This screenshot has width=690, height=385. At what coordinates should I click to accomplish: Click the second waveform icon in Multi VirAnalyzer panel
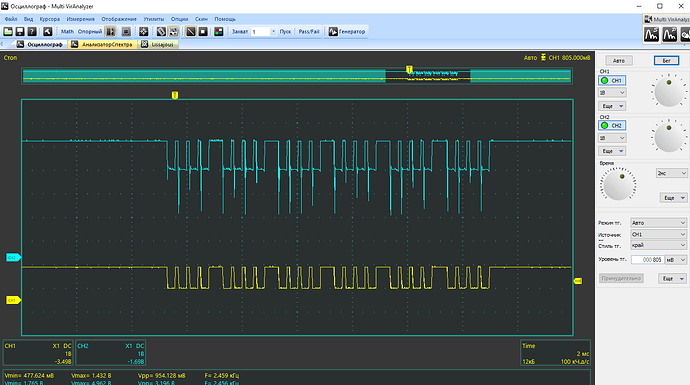pos(670,35)
